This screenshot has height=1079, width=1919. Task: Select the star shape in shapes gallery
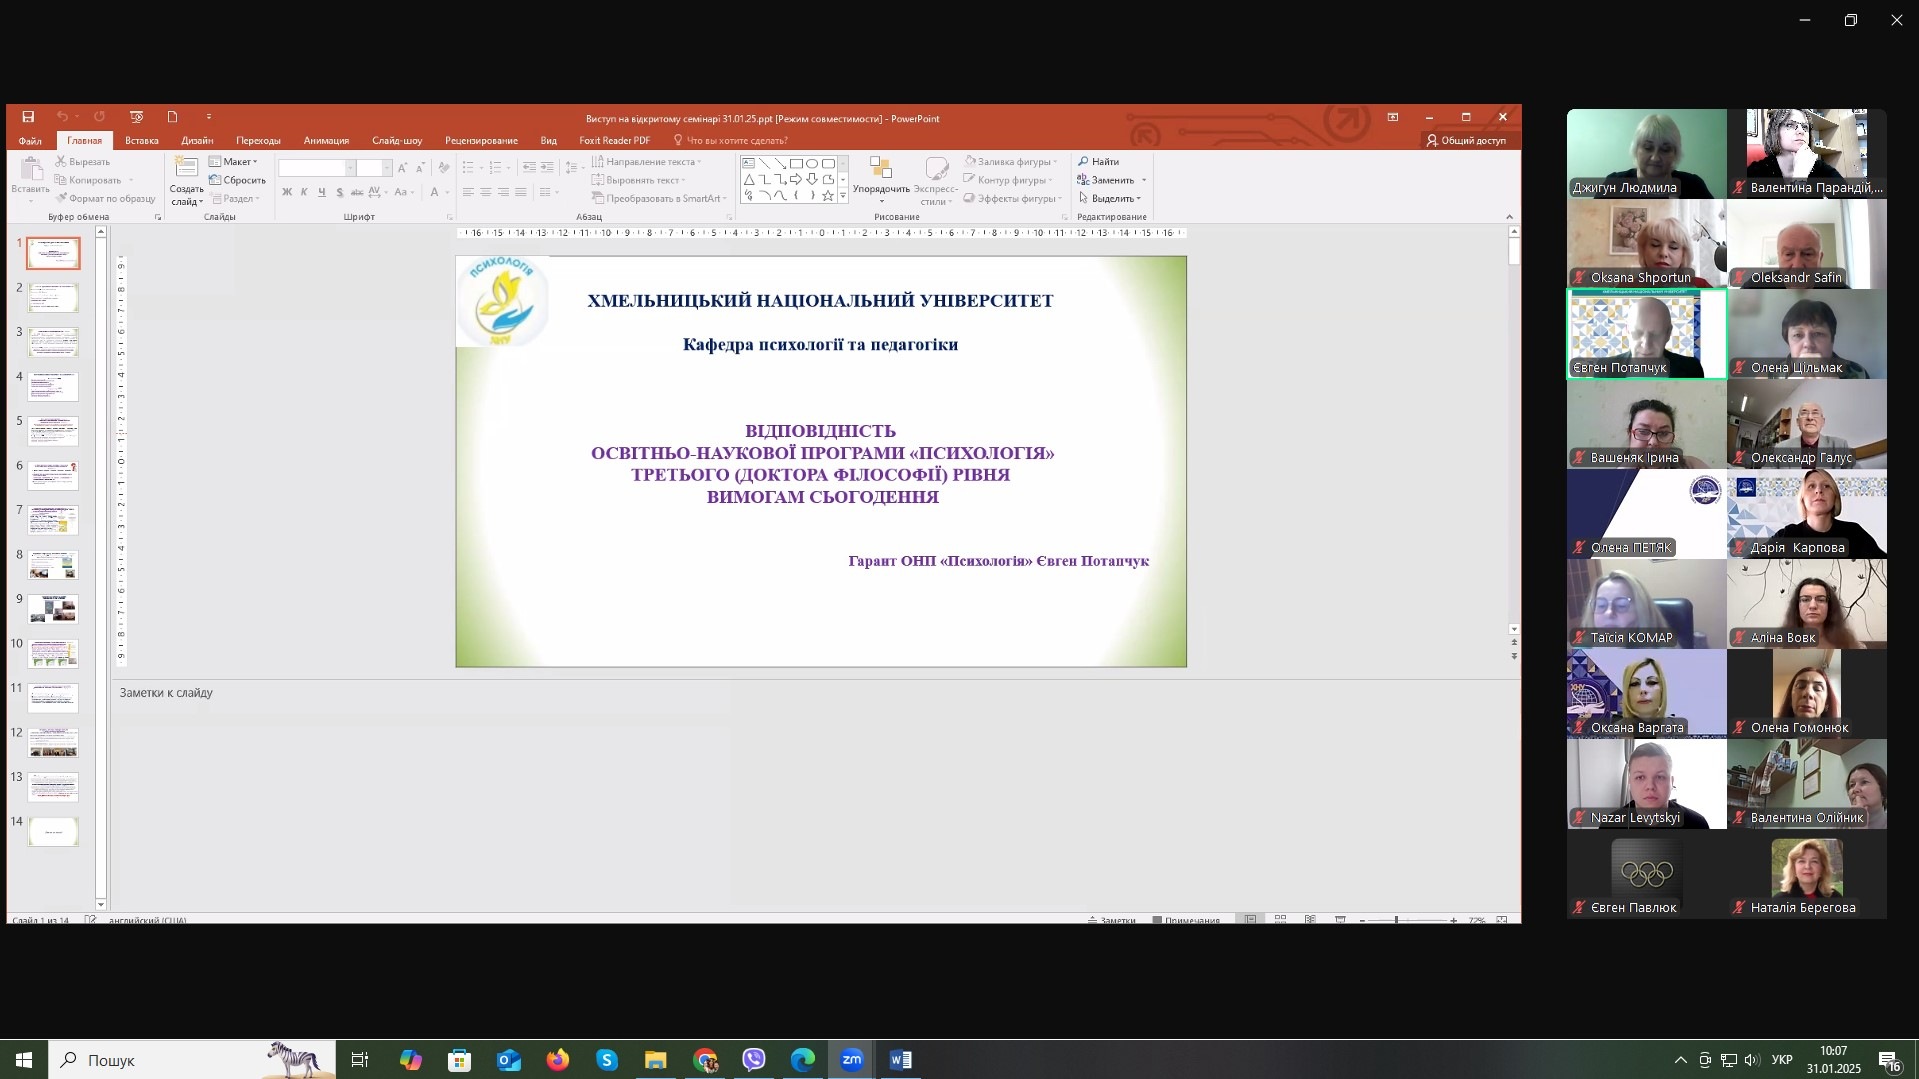(x=828, y=196)
